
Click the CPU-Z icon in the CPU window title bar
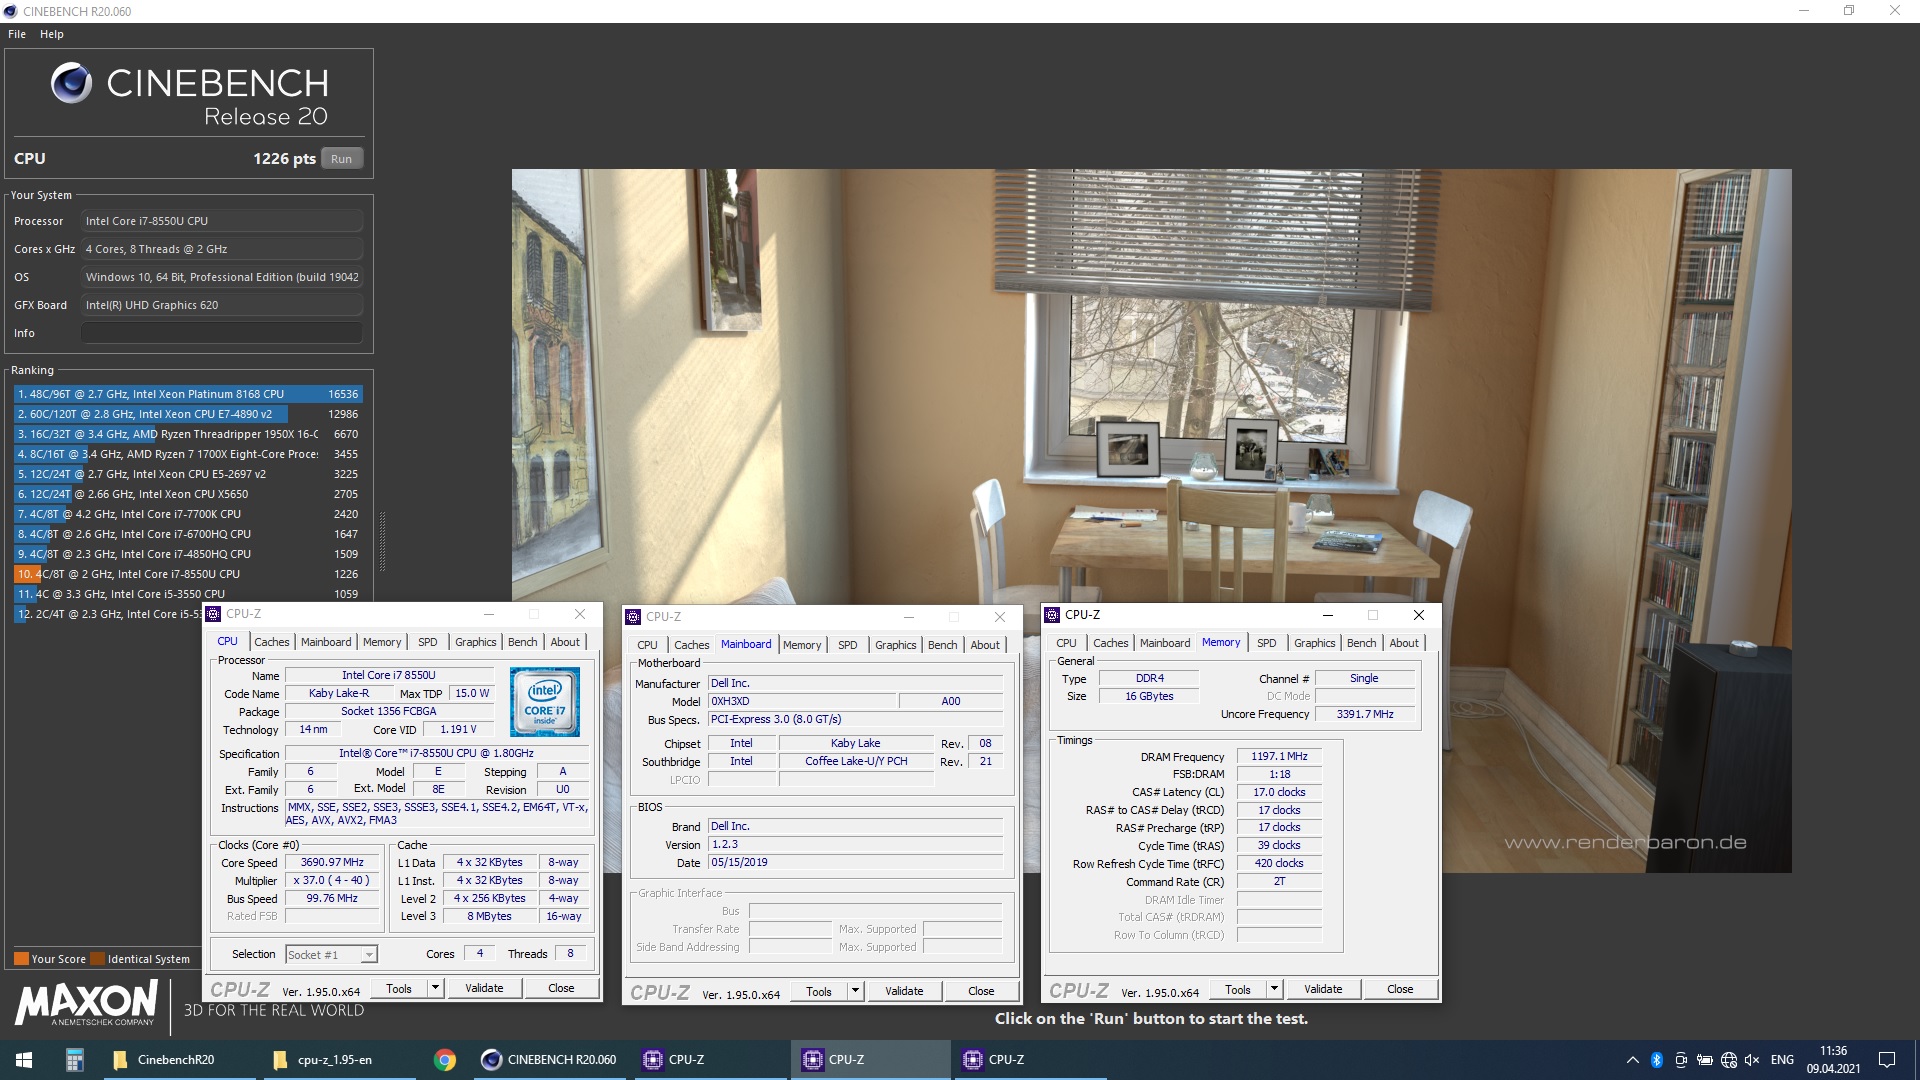213,614
